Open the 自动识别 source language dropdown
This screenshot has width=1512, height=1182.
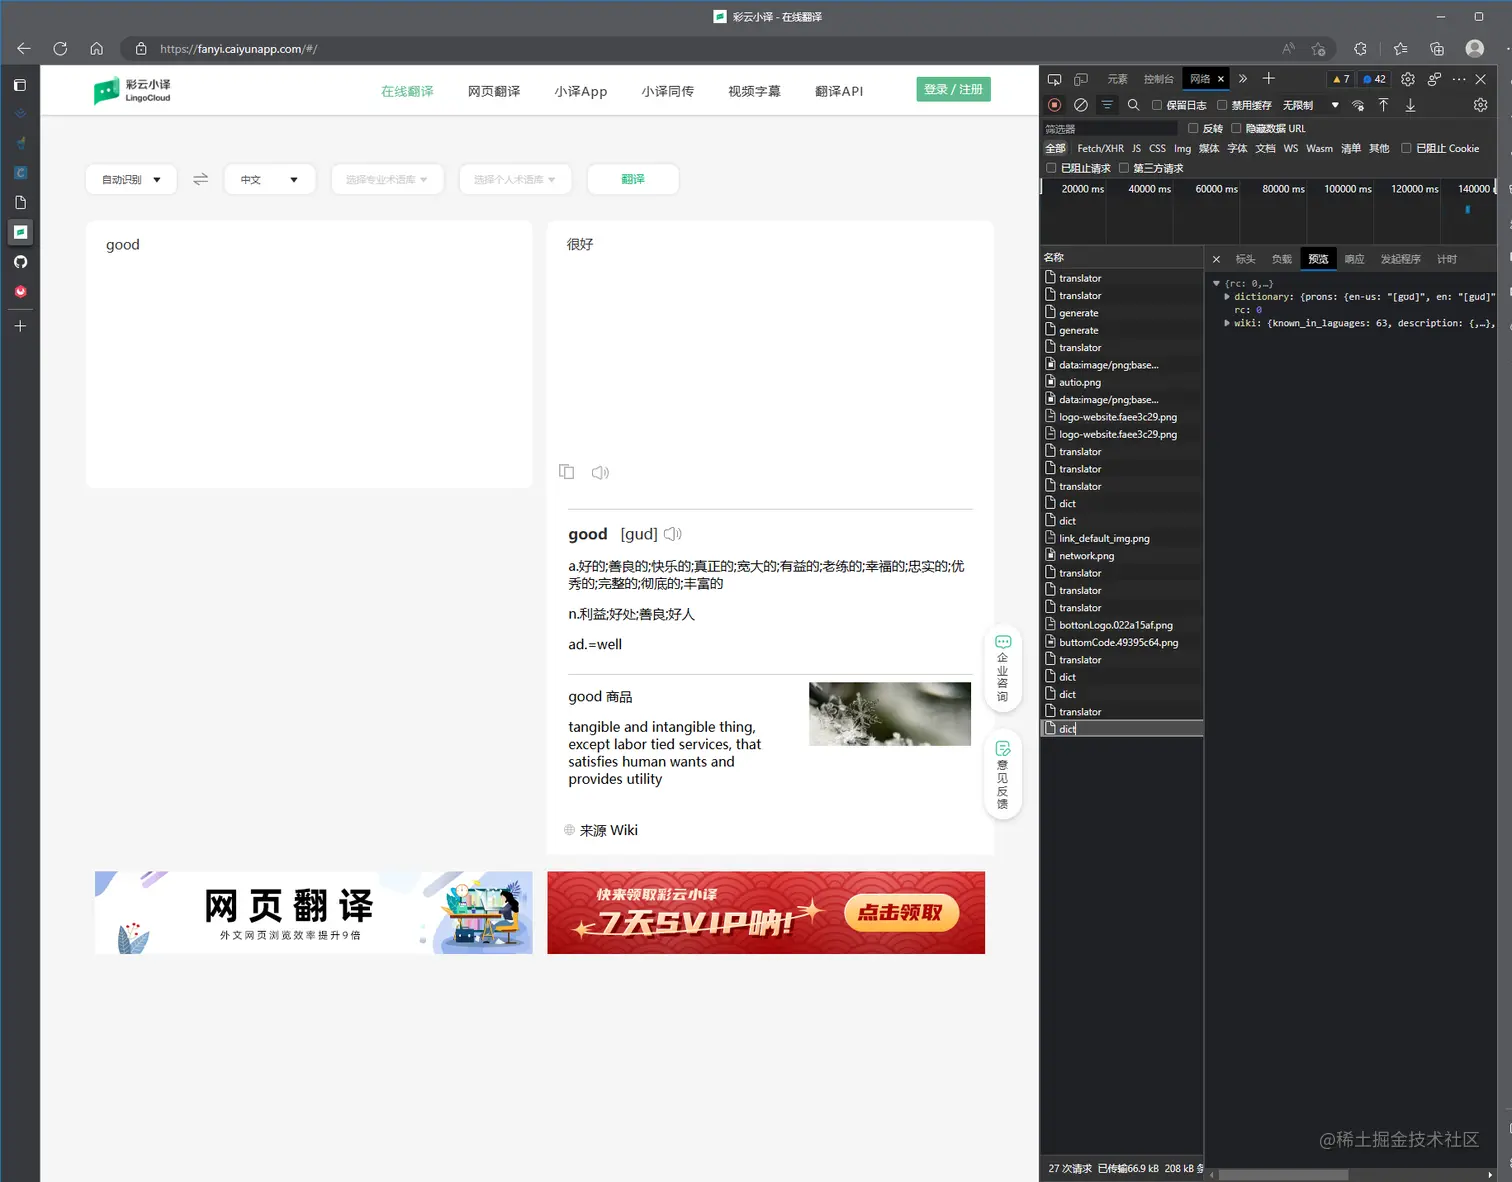click(131, 179)
